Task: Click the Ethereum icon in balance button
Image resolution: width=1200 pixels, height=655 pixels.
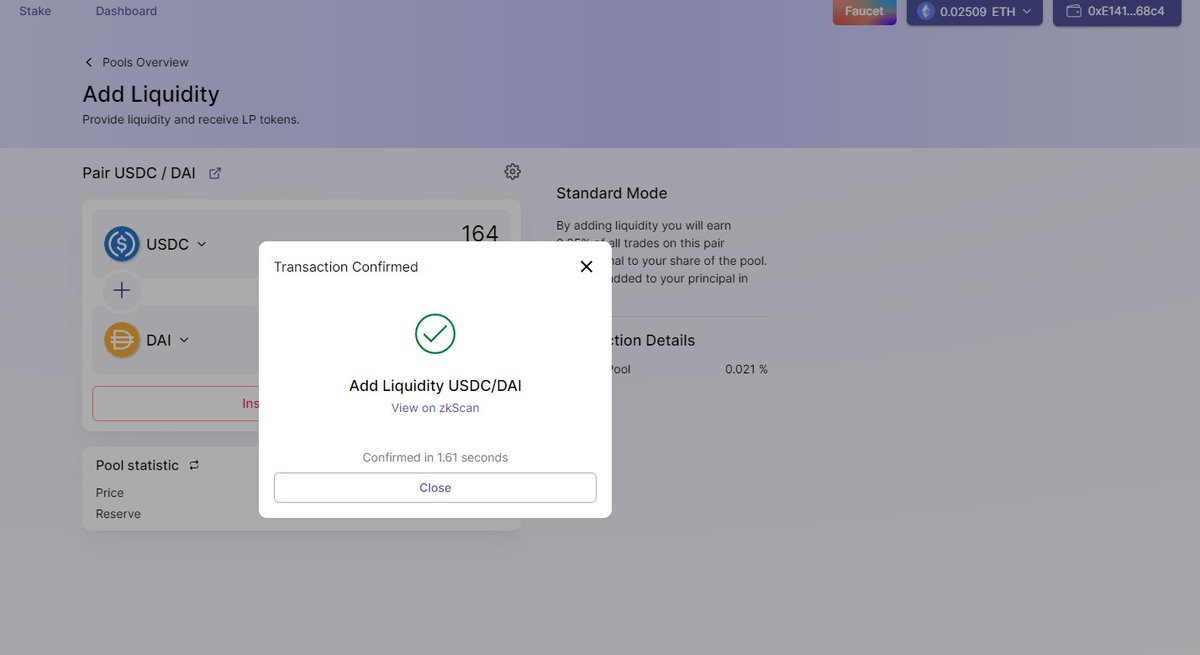Action: pyautogui.click(x=926, y=11)
